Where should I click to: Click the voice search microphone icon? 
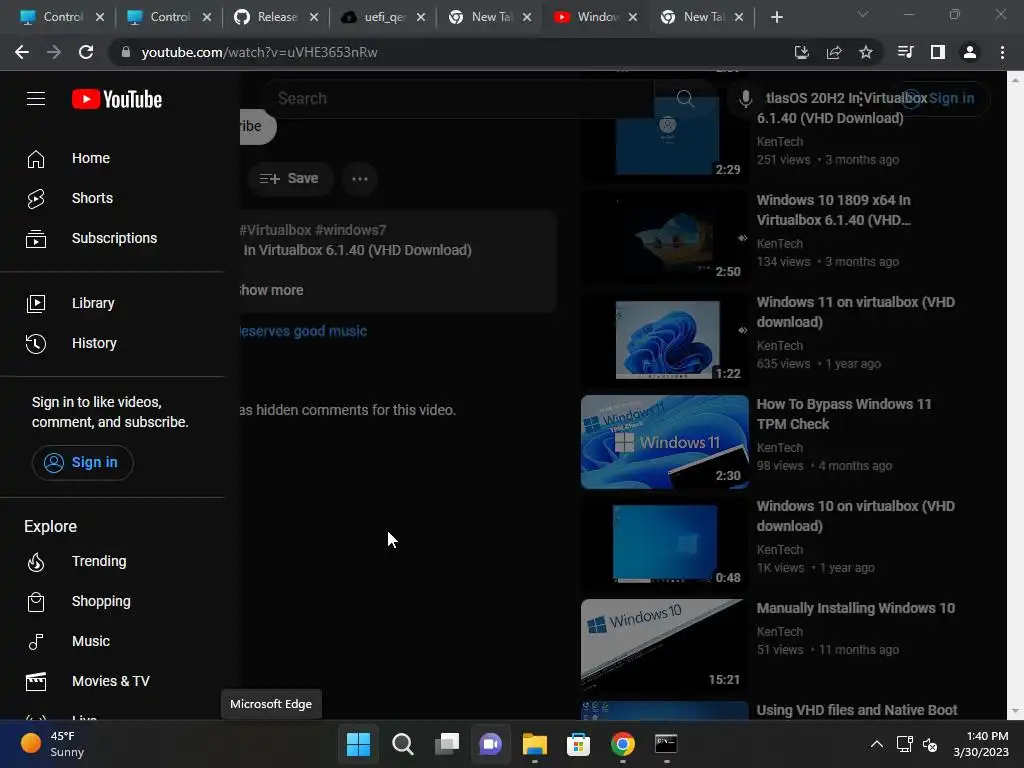(x=745, y=99)
